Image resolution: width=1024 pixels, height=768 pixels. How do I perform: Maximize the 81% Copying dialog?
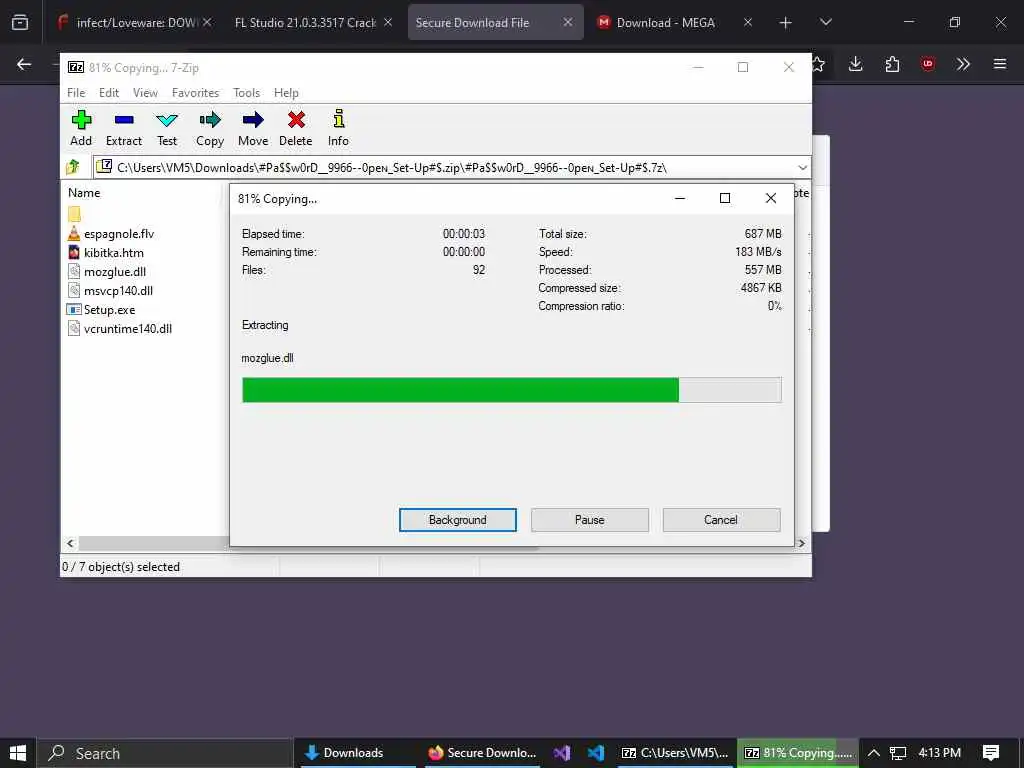[725, 199]
